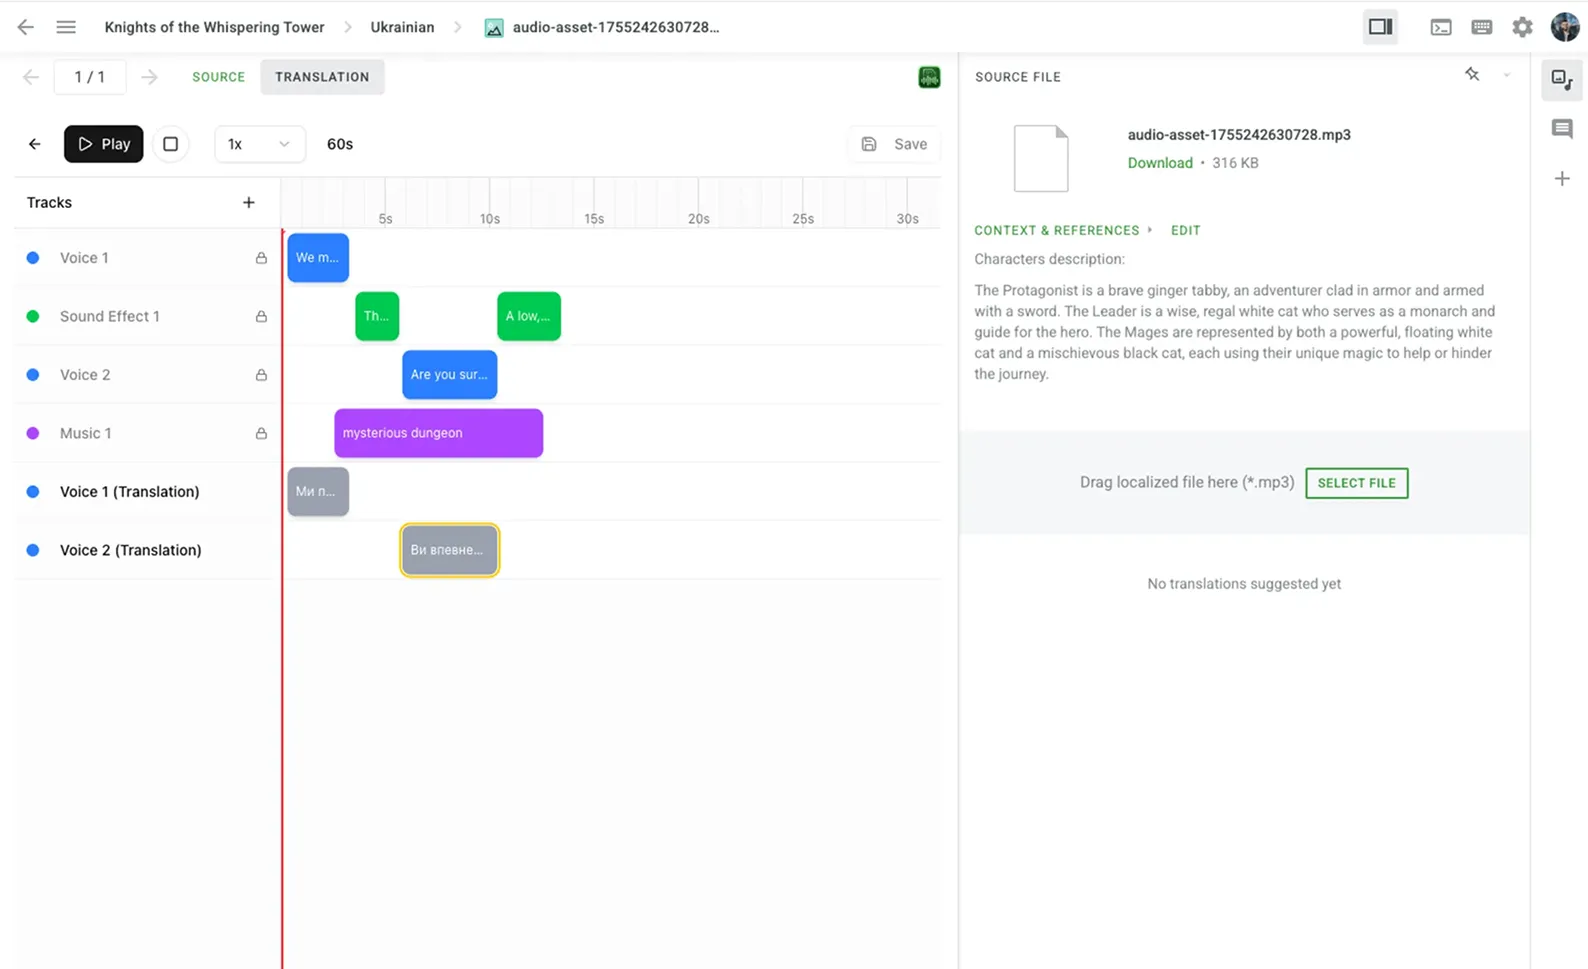Toggle lock on Sound Effect 1 track
The image size is (1588, 969).
point(261,317)
